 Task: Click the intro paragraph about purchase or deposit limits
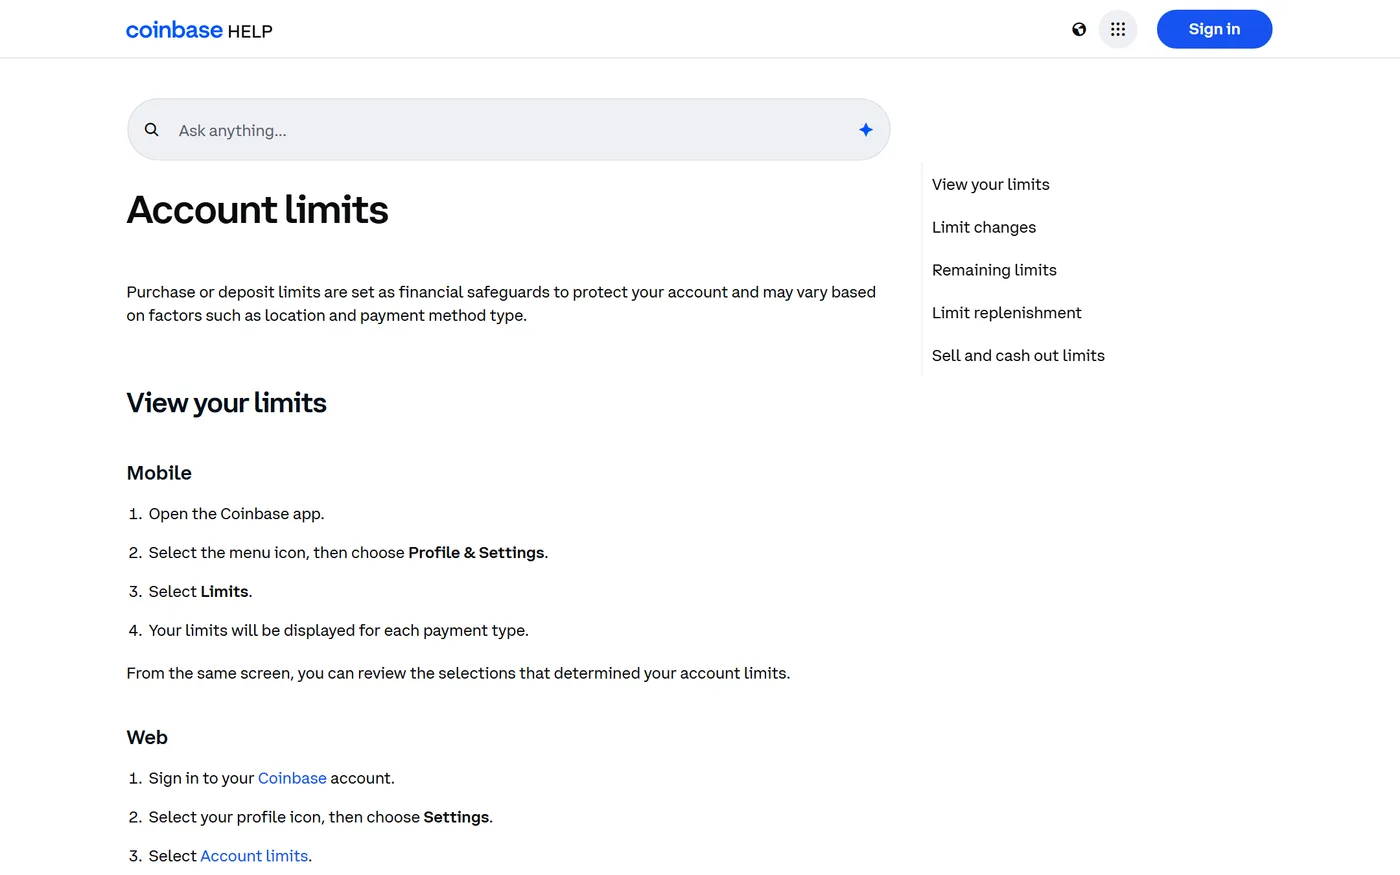tap(501, 304)
